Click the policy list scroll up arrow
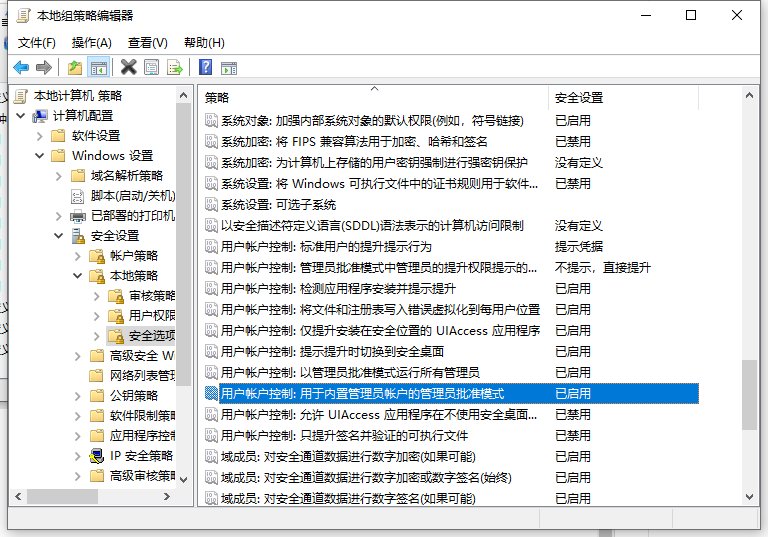The height and width of the screenshot is (537, 768). coord(749,96)
